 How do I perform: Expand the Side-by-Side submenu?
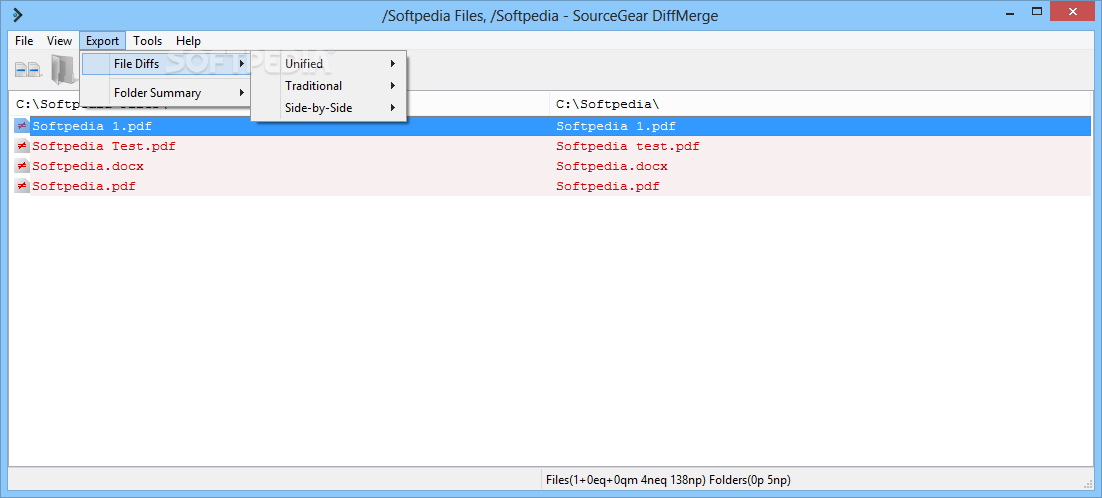tap(329, 108)
